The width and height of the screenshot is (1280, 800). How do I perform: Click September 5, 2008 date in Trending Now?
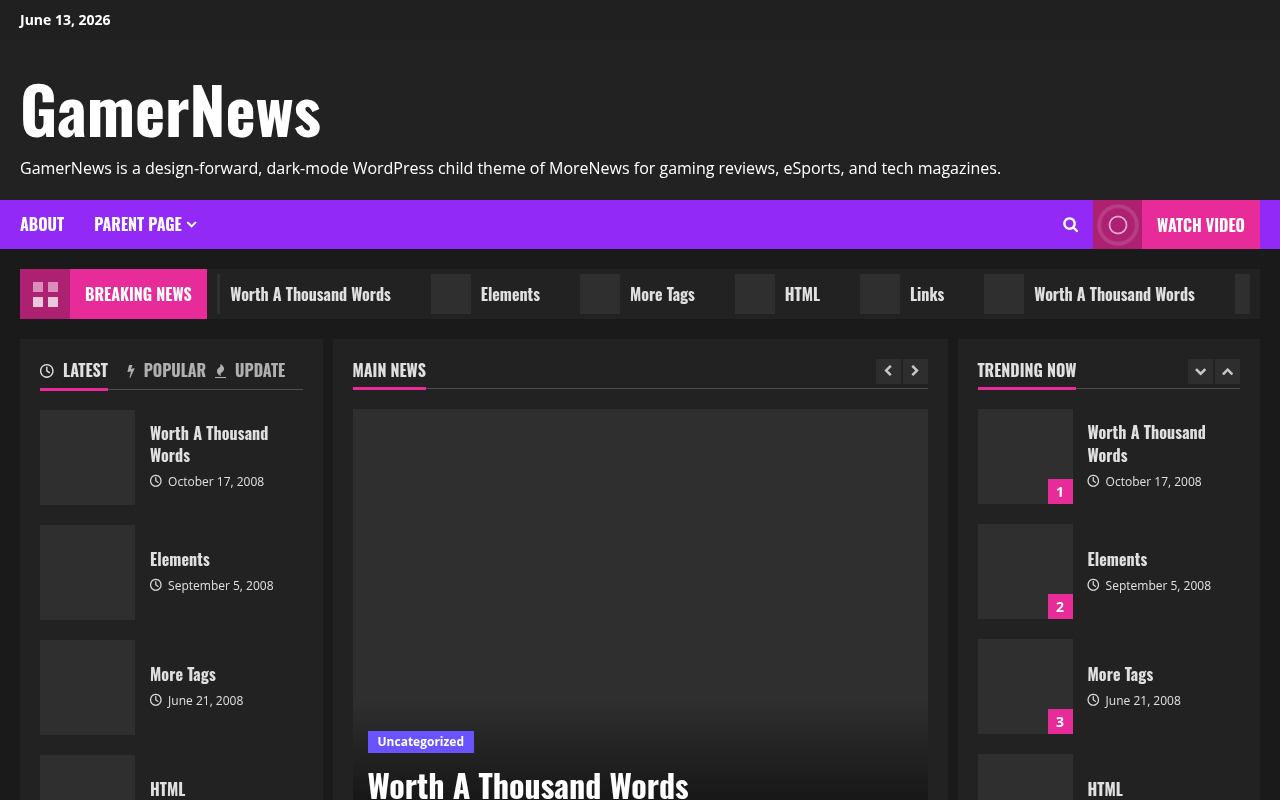pyautogui.click(x=1158, y=585)
